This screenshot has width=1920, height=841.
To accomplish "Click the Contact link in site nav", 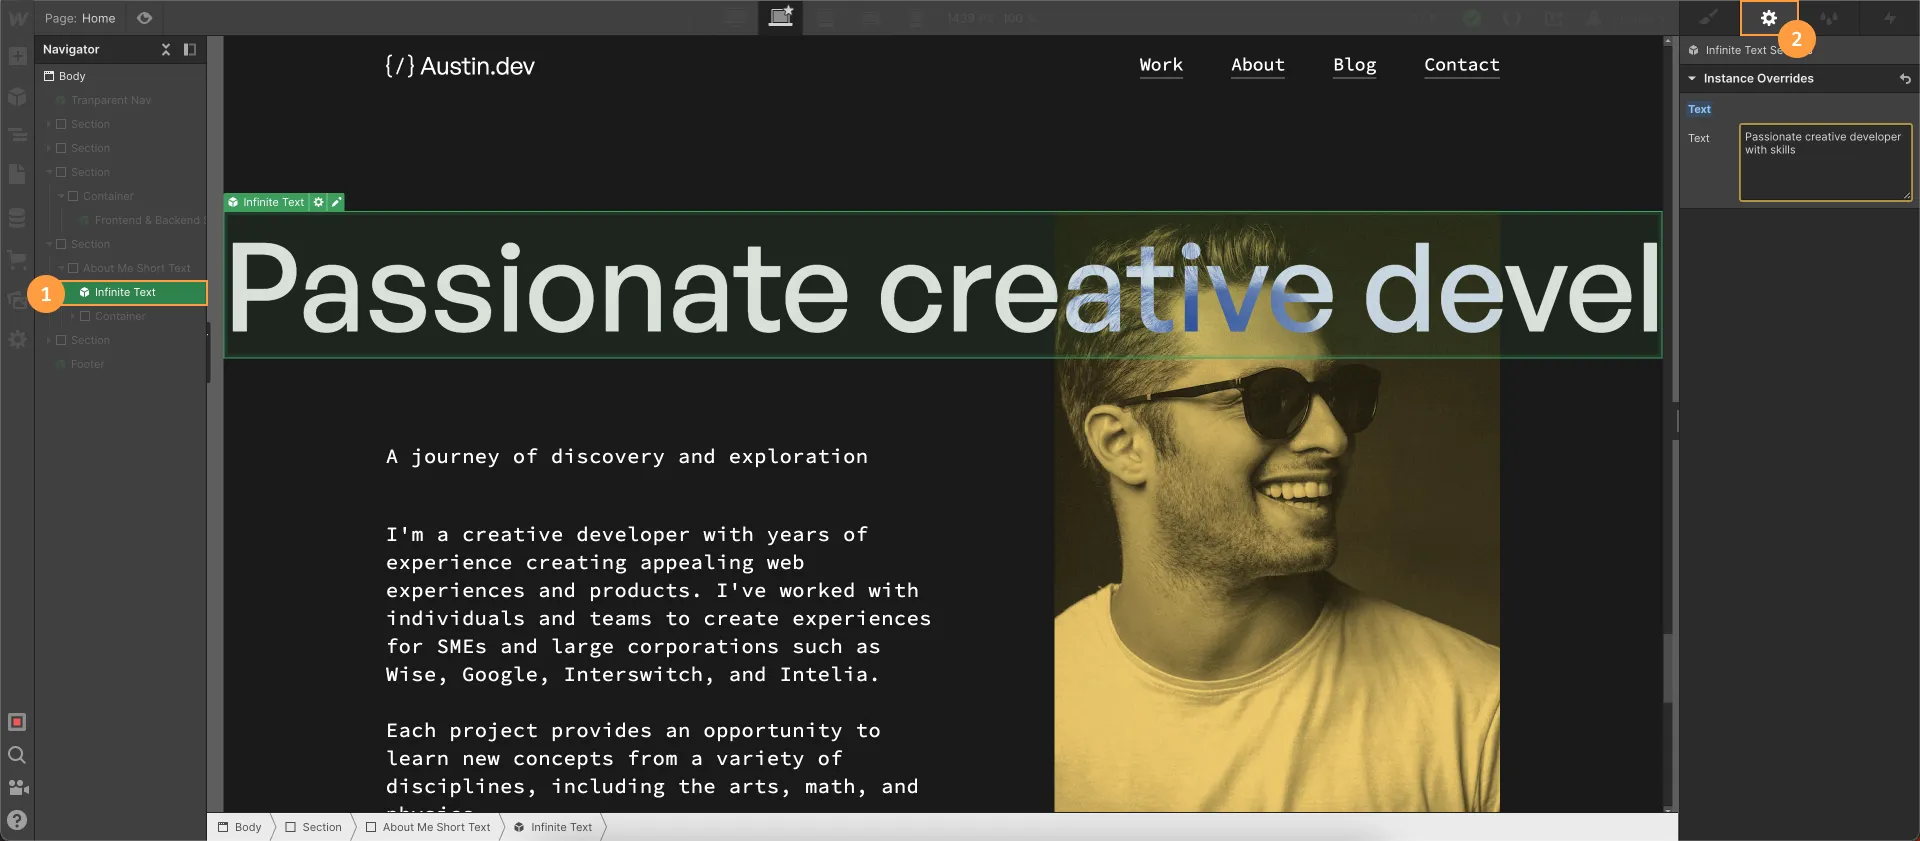I will 1461,65.
